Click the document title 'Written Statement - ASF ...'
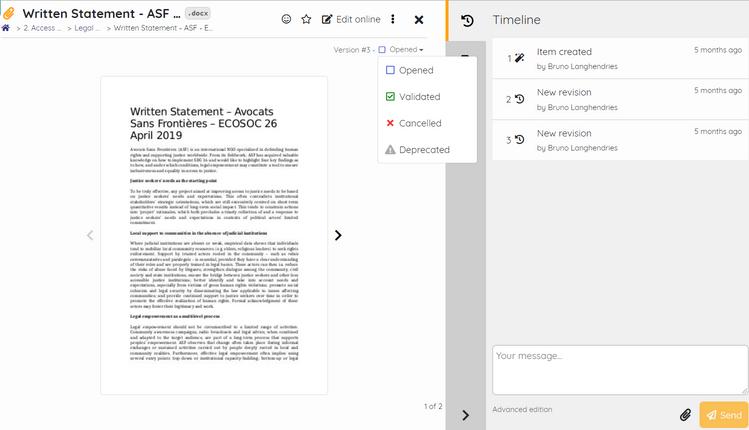The image size is (749, 430). coord(101,13)
